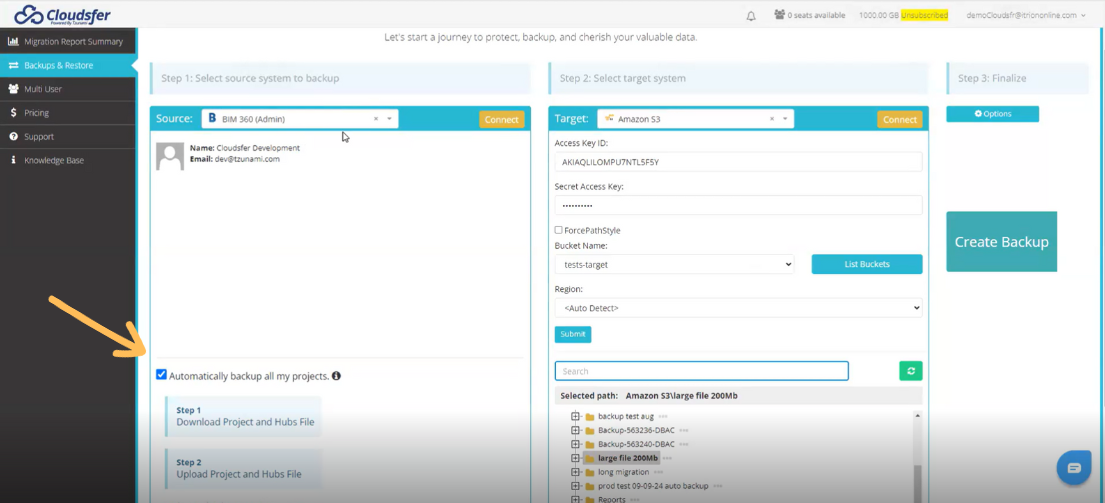Open options dots for prod test 09-09-24 folder

[x=717, y=486]
